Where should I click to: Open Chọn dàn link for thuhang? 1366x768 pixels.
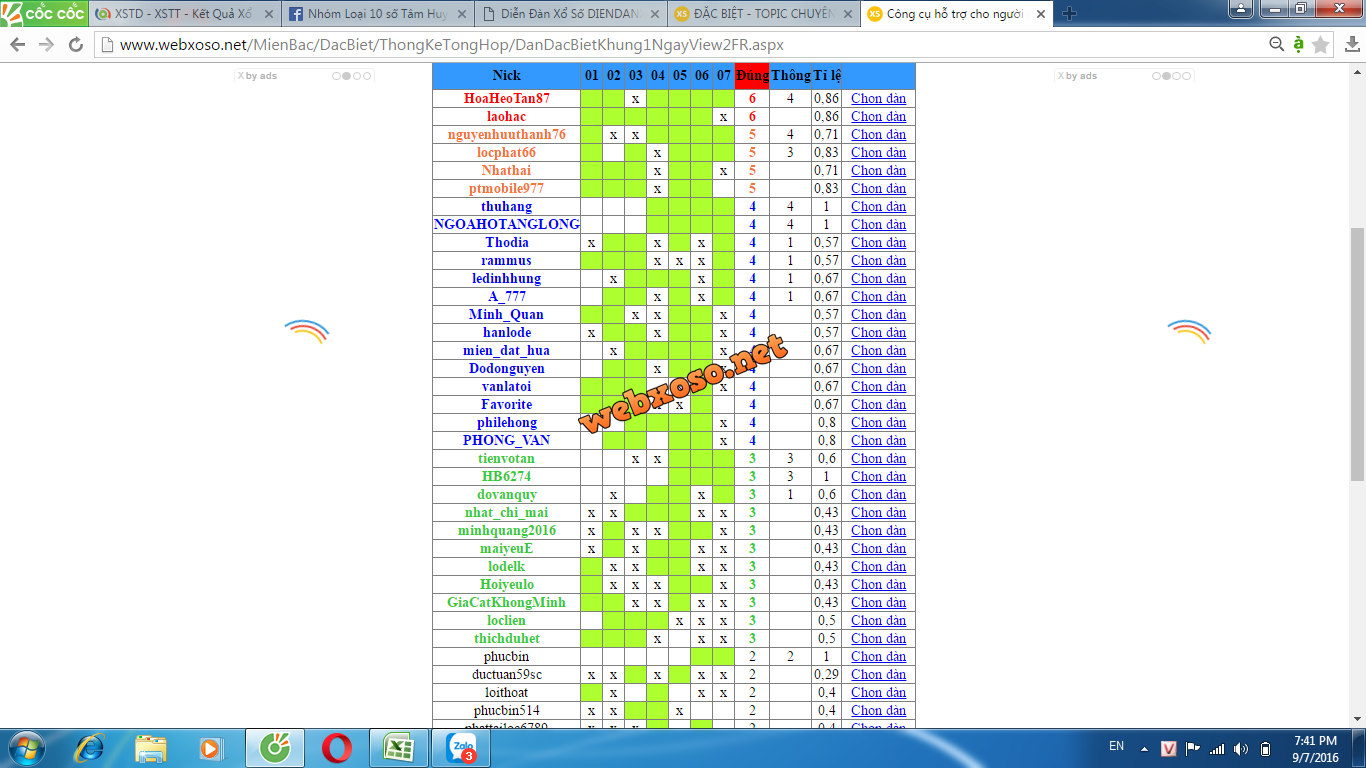(x=878, y=207)
